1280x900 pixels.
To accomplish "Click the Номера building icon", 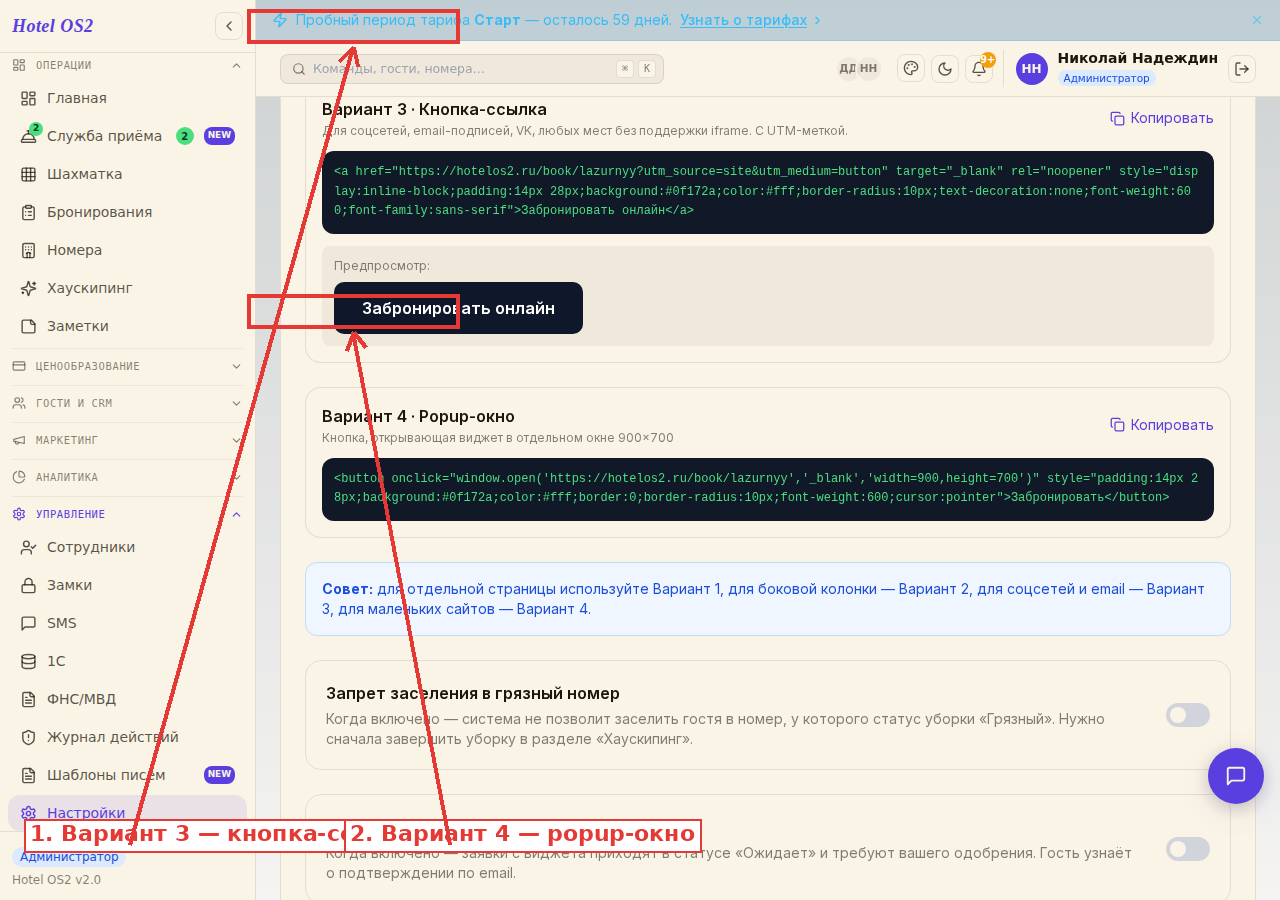I will 28,250.
